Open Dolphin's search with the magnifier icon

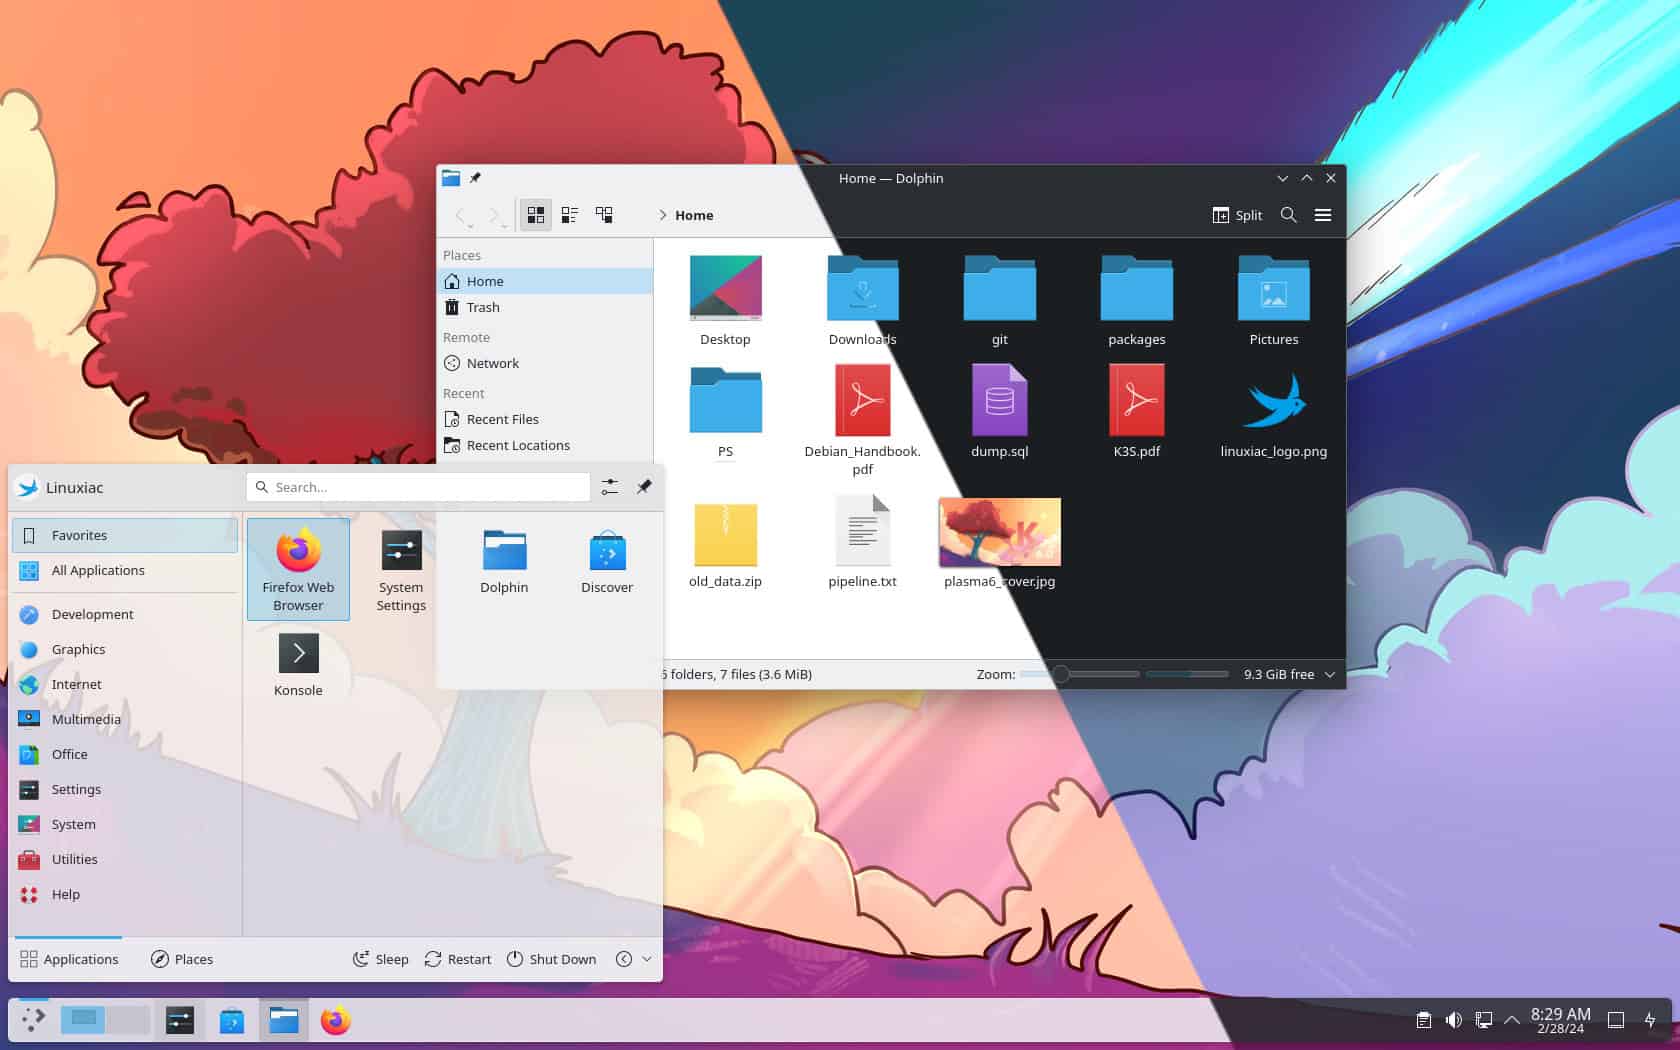1289,214
